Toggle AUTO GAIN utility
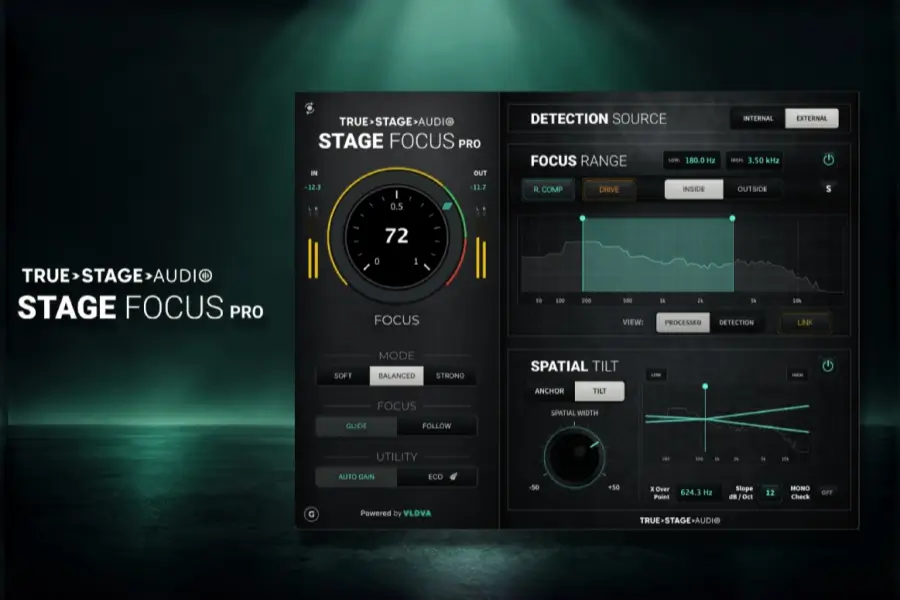The height and width of the screenshot is (600, 900). 356,477
